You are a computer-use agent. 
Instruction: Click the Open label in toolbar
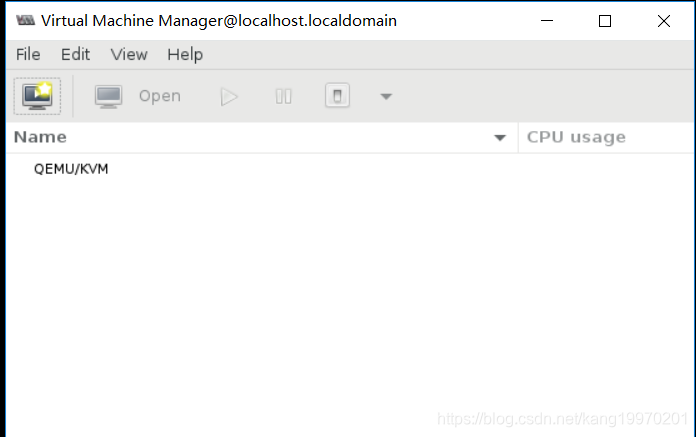(x=160, y=96)
